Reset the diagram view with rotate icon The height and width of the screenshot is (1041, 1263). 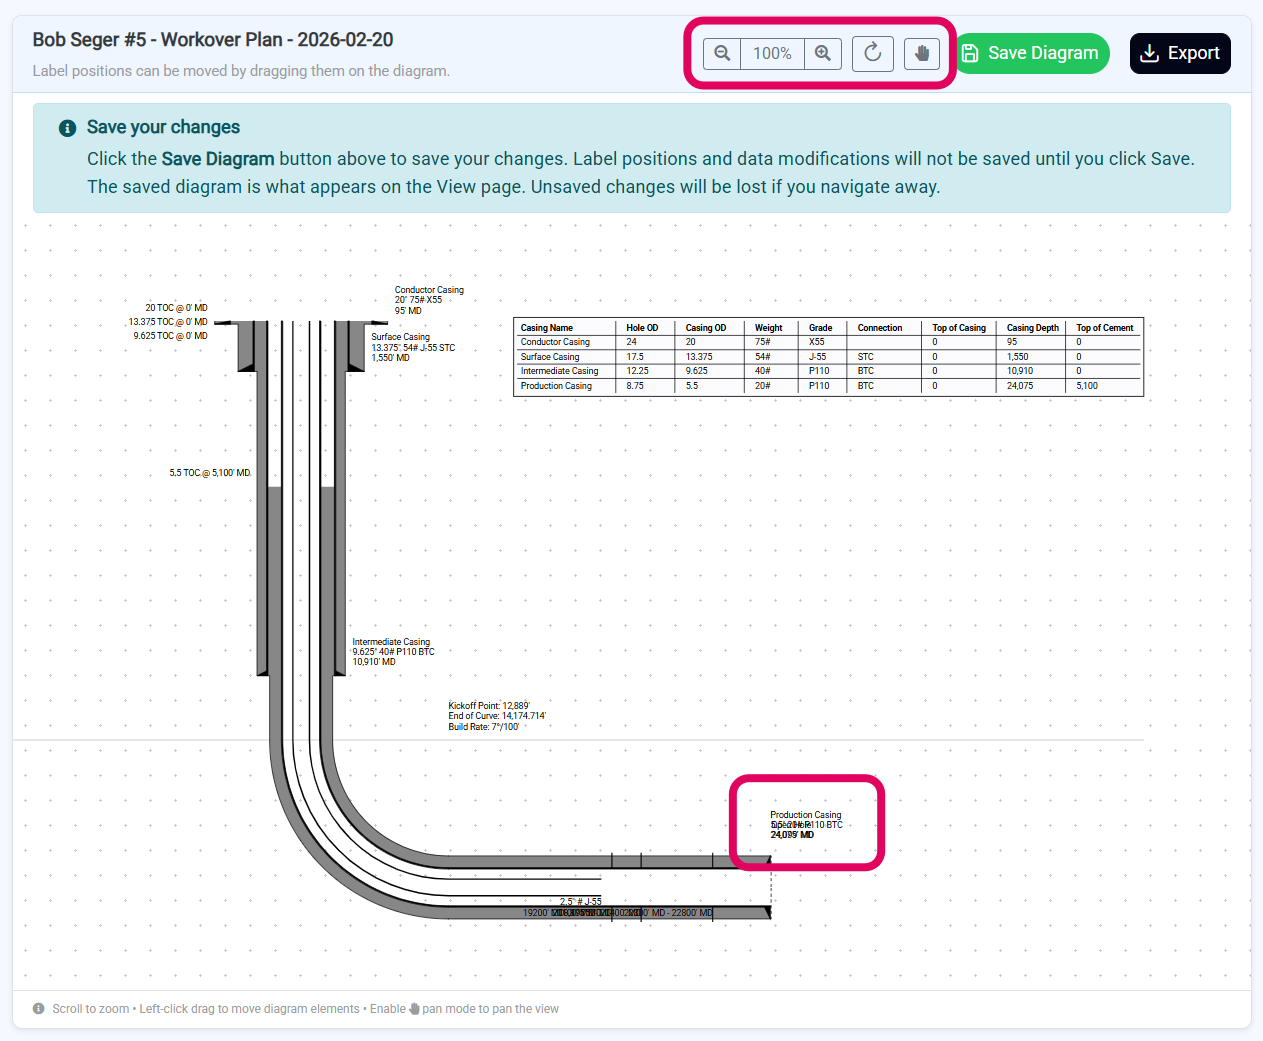(873, 53)
